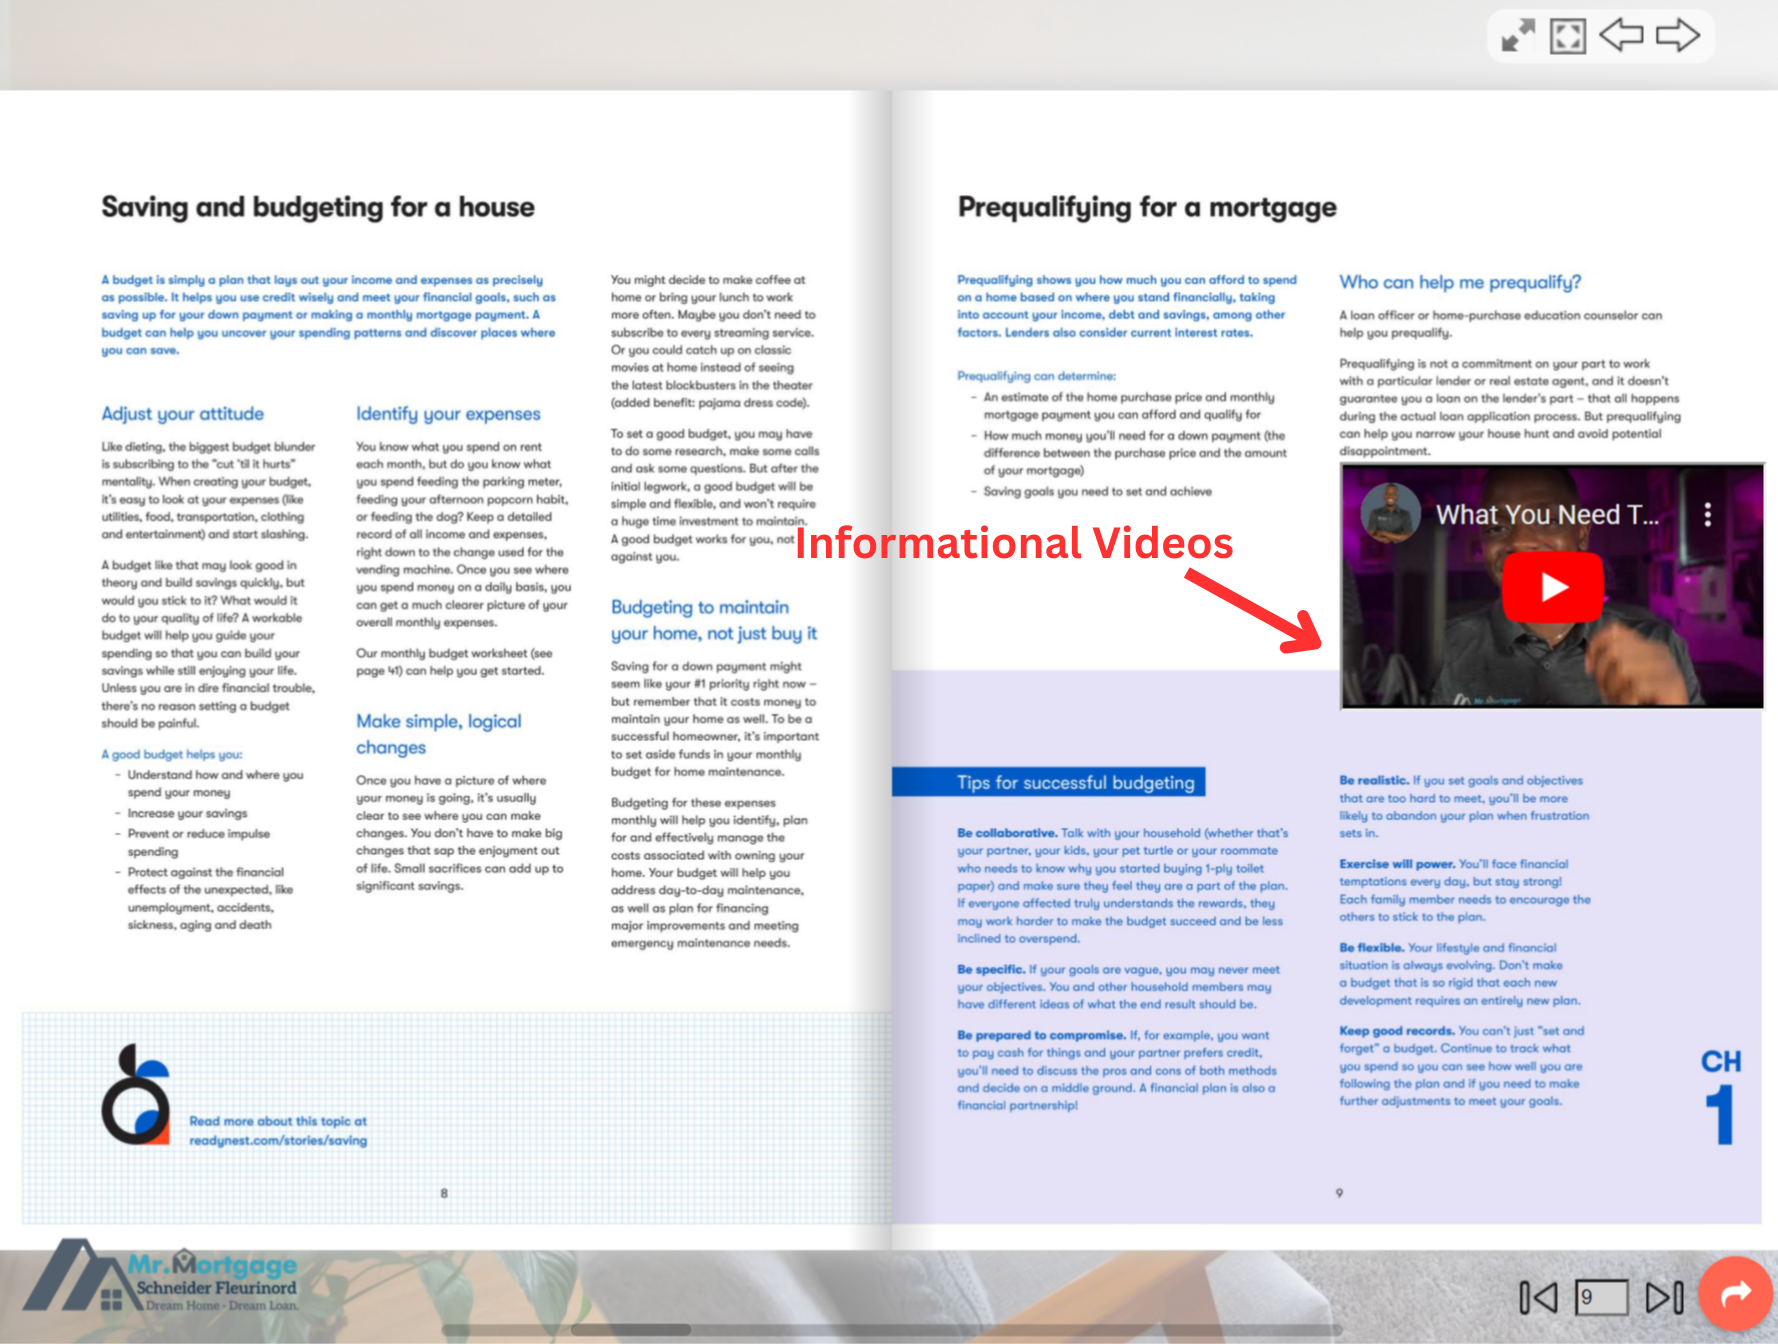Click the "Who can help me prequalify?" heading

tap(1460, 282)
